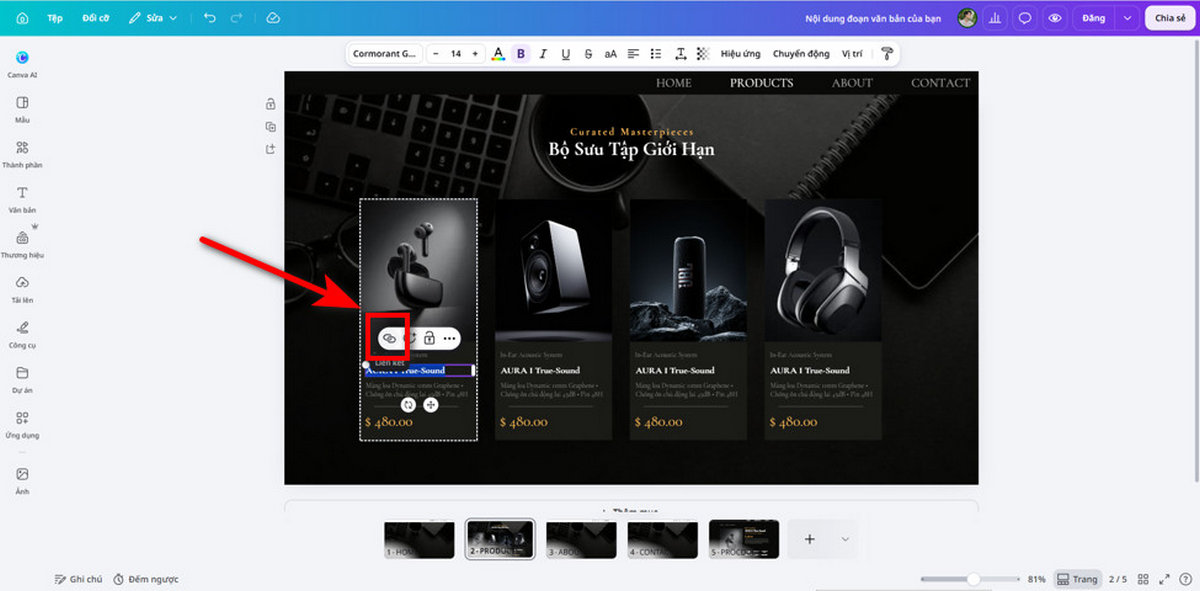Open the comments speech bubble icon

point(1025,18)
